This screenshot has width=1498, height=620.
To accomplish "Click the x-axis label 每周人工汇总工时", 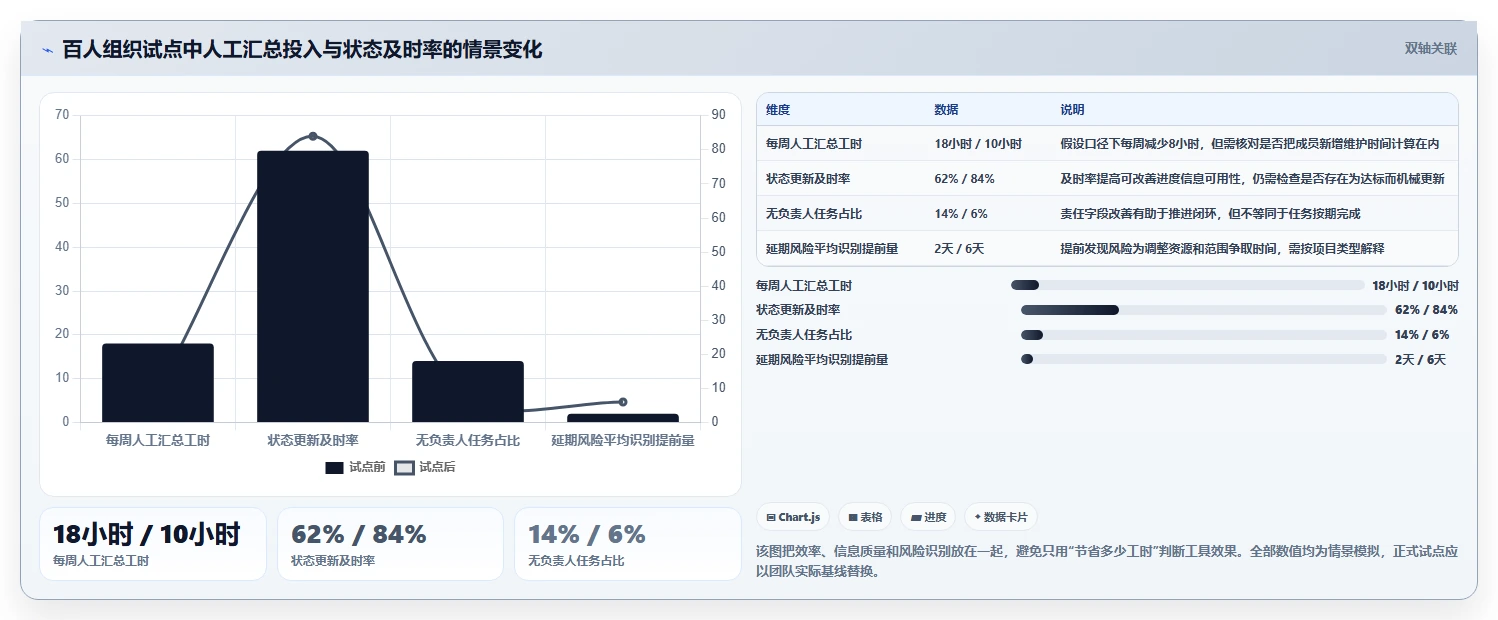I will point(158,440).
